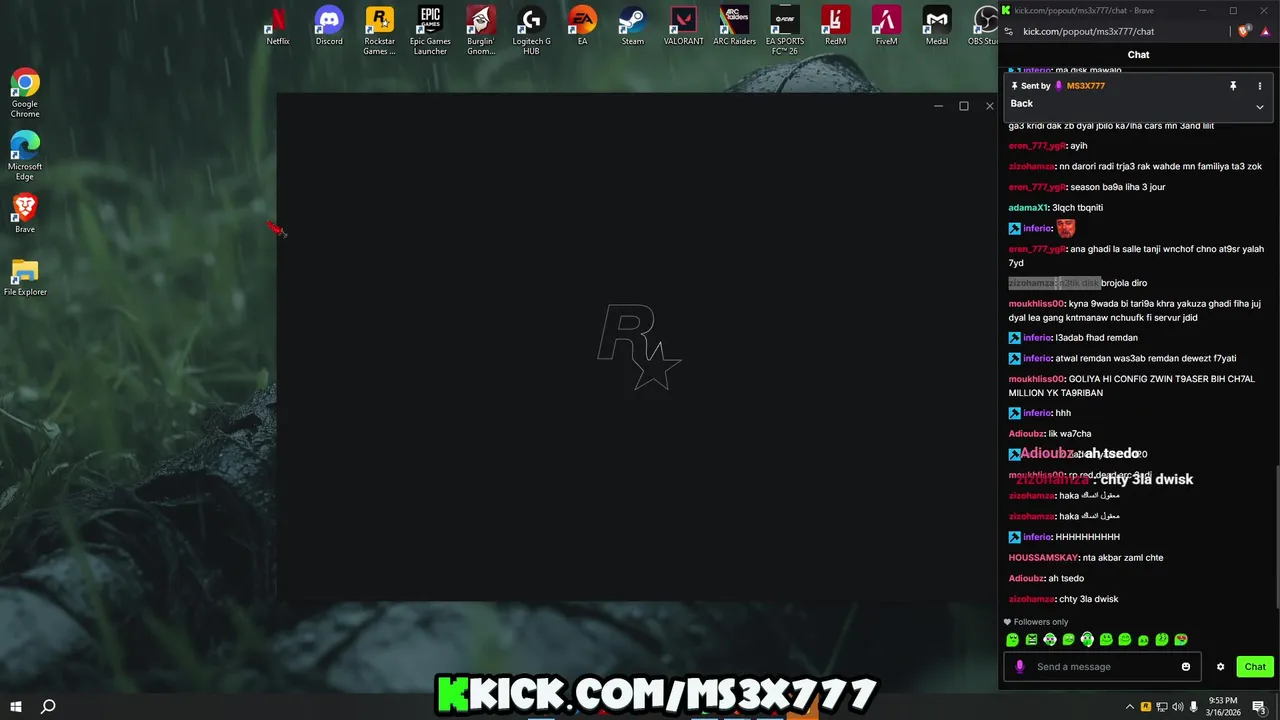Minimize the Rockstar launcher loading window
The image size is (1280, 720).
click(938, 106)
